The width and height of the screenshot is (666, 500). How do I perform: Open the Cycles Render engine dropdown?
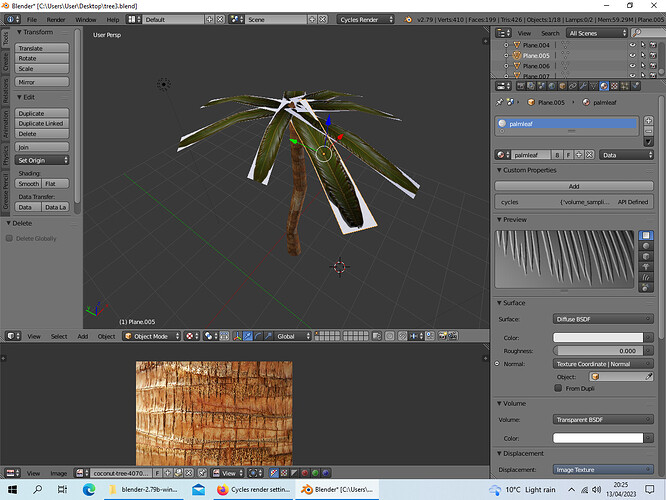[365, 20]
